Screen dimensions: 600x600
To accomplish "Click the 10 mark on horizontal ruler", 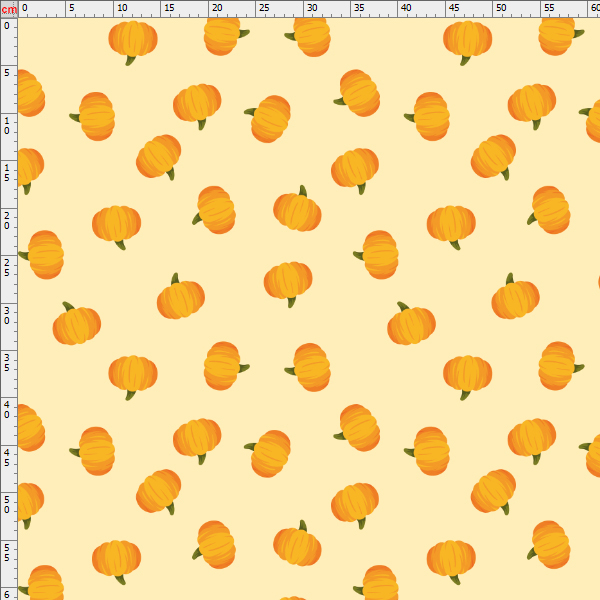I will coord(122,8).
